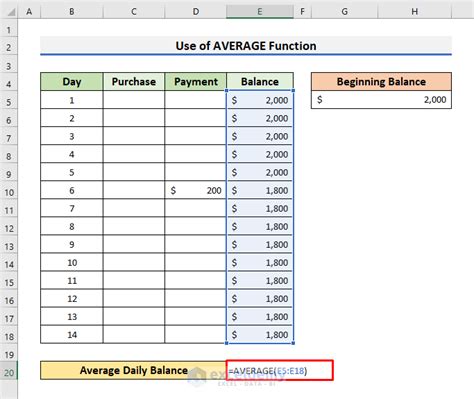Click the Balance cell for day 1
Image resolution: width=474 pixels, height=399 pixels.
pos(260,100)
